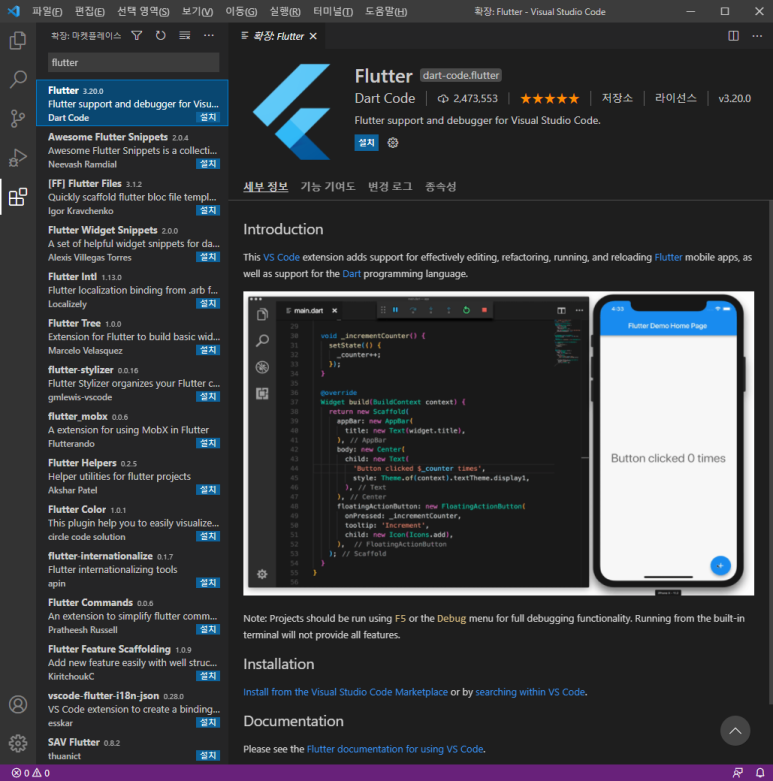Click the VS Code logo in title bar
The image size is (773, 781).
coord(13,11)
